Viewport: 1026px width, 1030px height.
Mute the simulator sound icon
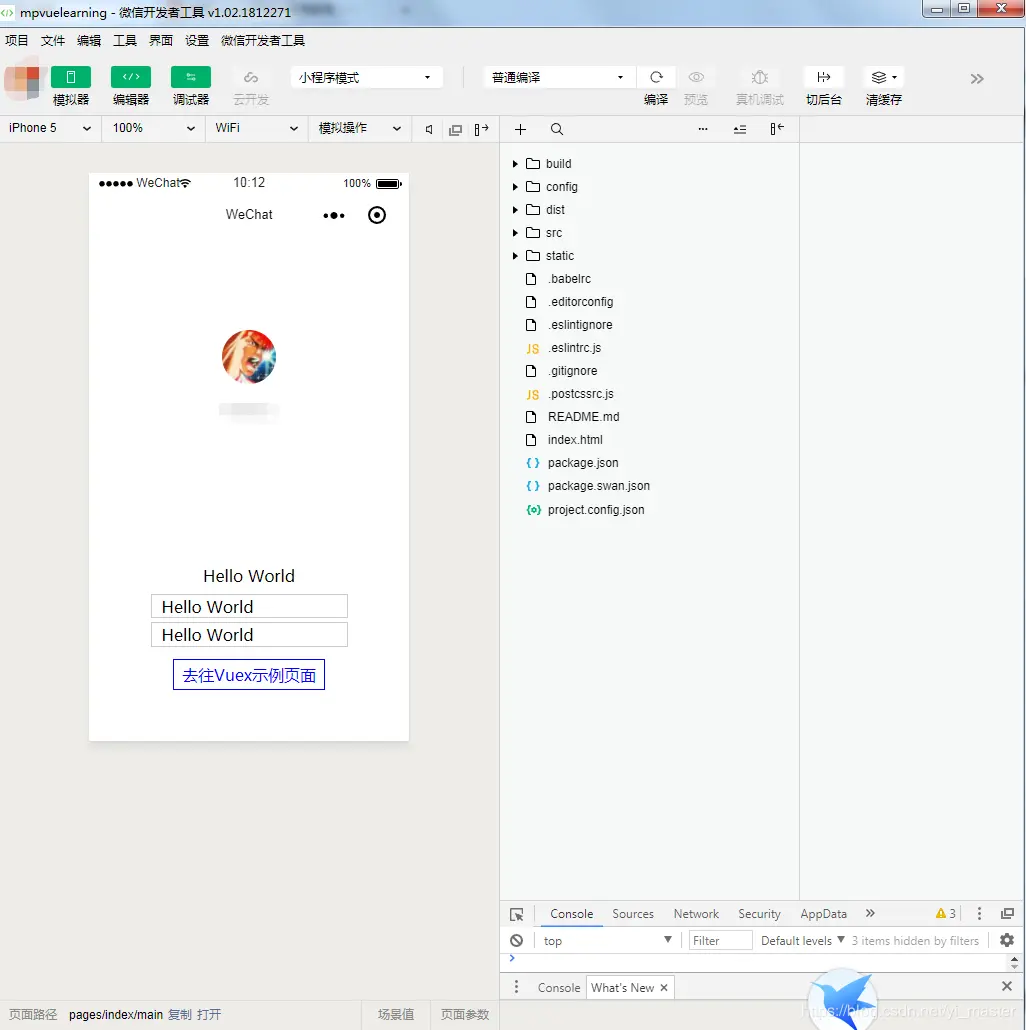point(427,129)
